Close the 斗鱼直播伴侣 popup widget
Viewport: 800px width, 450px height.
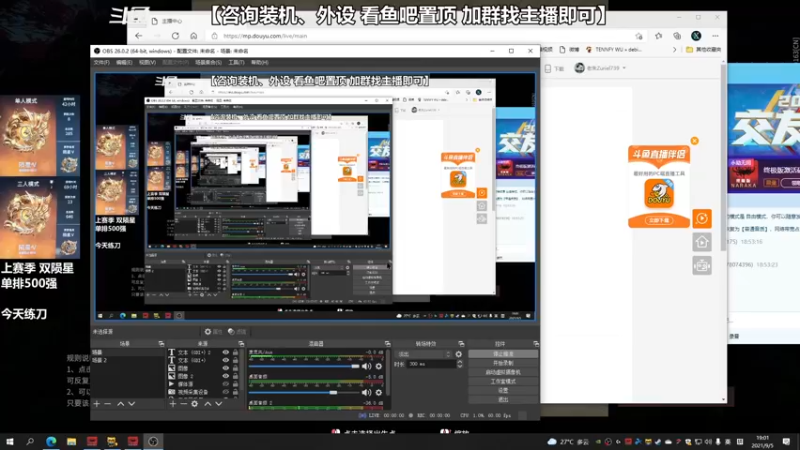tap(694, 141)
